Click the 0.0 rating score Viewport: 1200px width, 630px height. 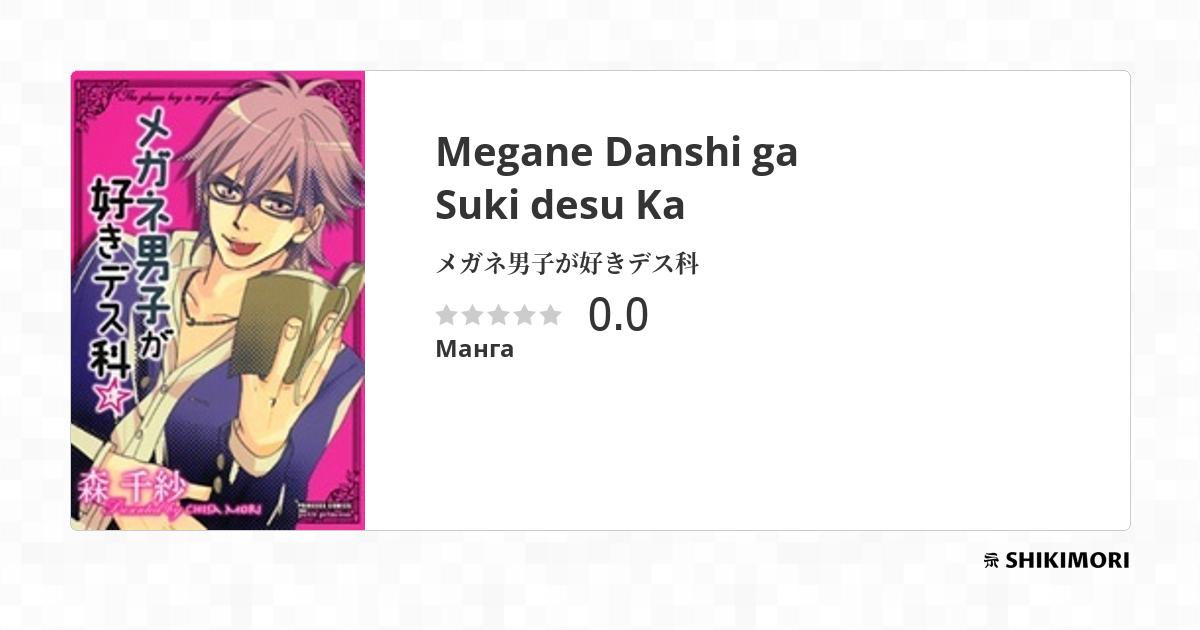coord(618,315)
